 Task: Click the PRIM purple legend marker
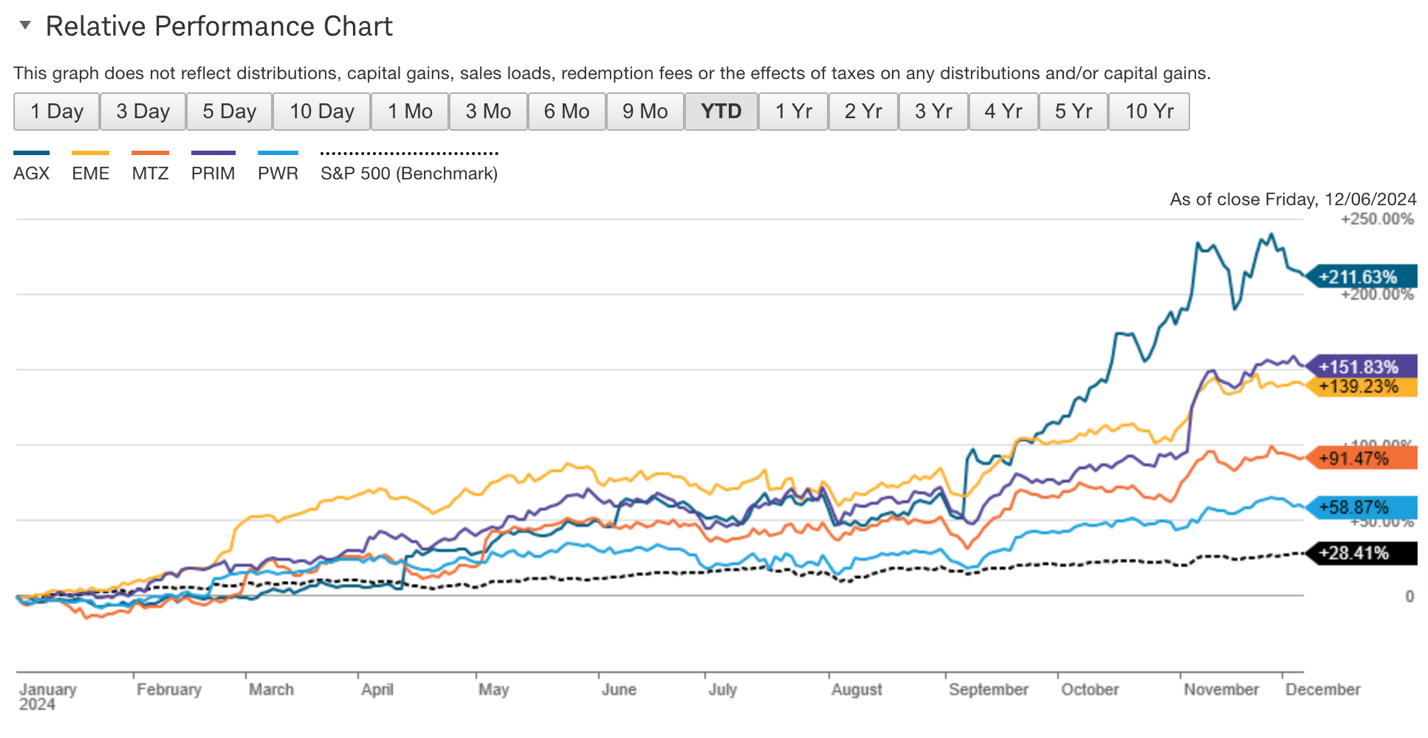(x=212, y=153)
